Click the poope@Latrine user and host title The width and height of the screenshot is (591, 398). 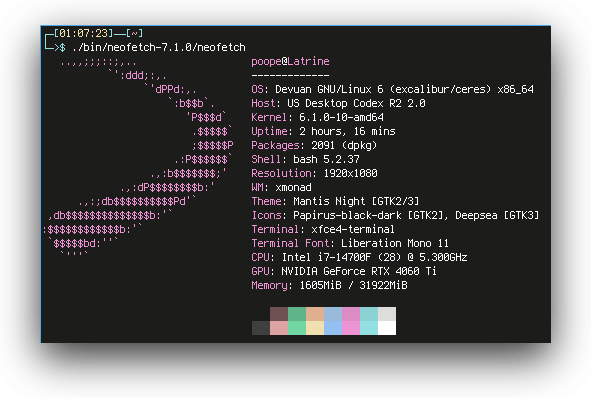point(290,61)
